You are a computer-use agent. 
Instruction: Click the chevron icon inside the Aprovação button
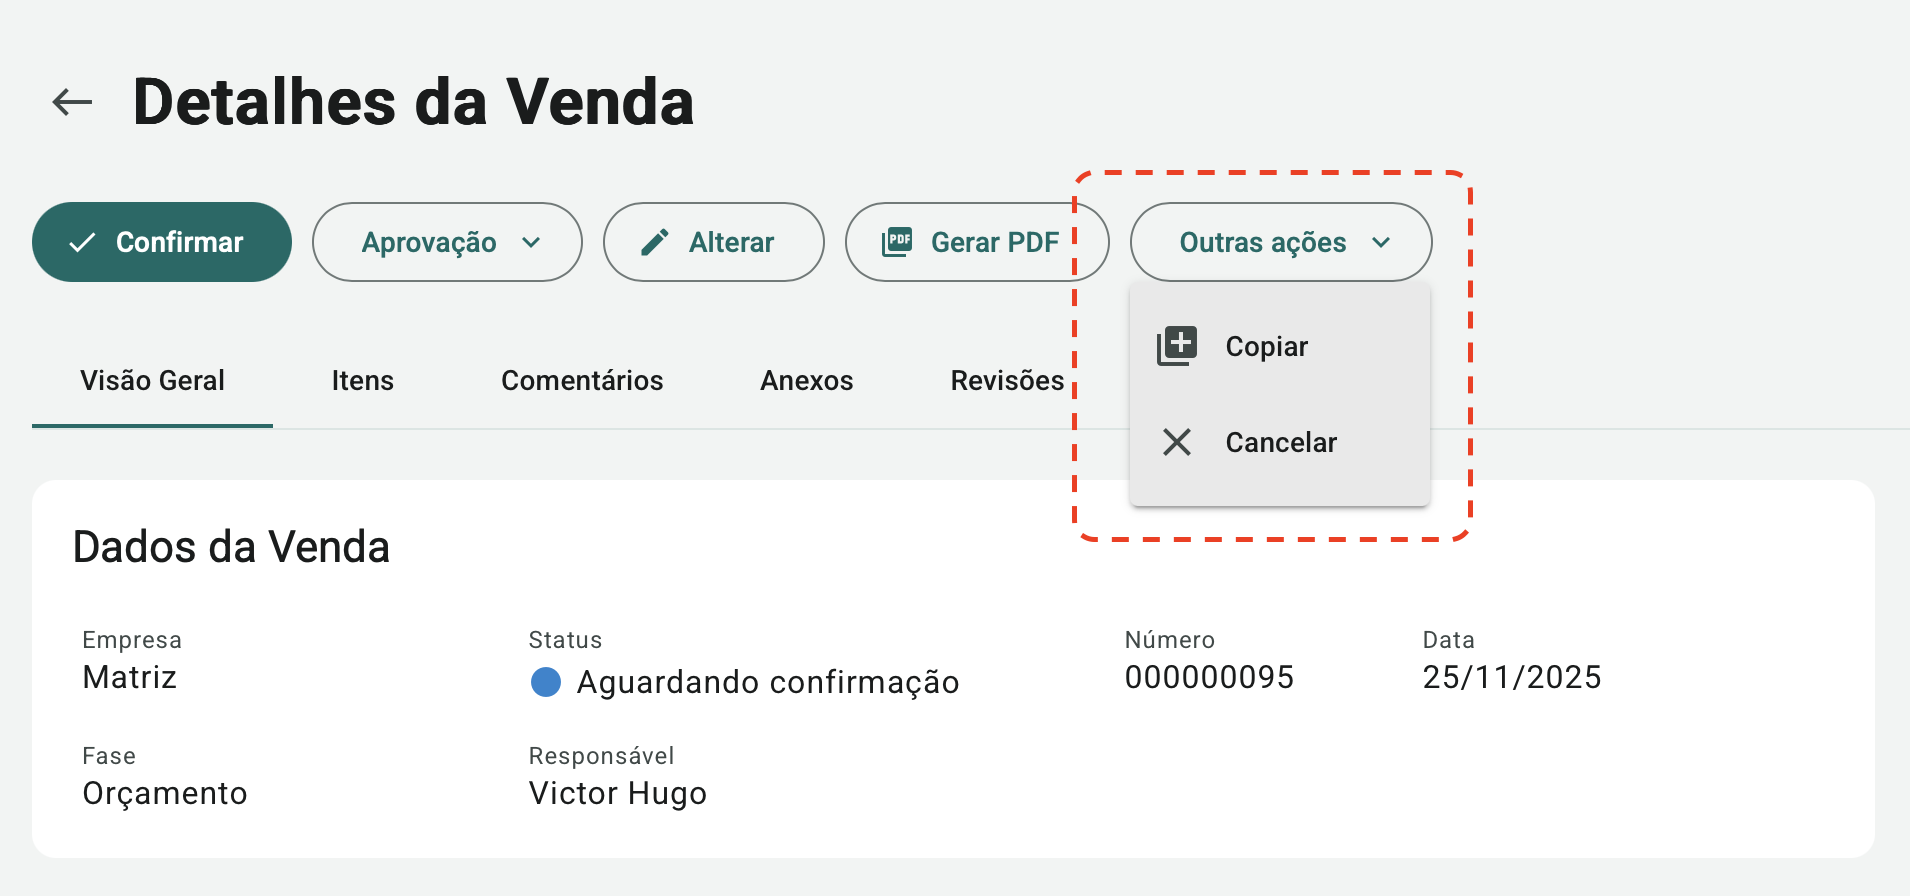[532, 242]
